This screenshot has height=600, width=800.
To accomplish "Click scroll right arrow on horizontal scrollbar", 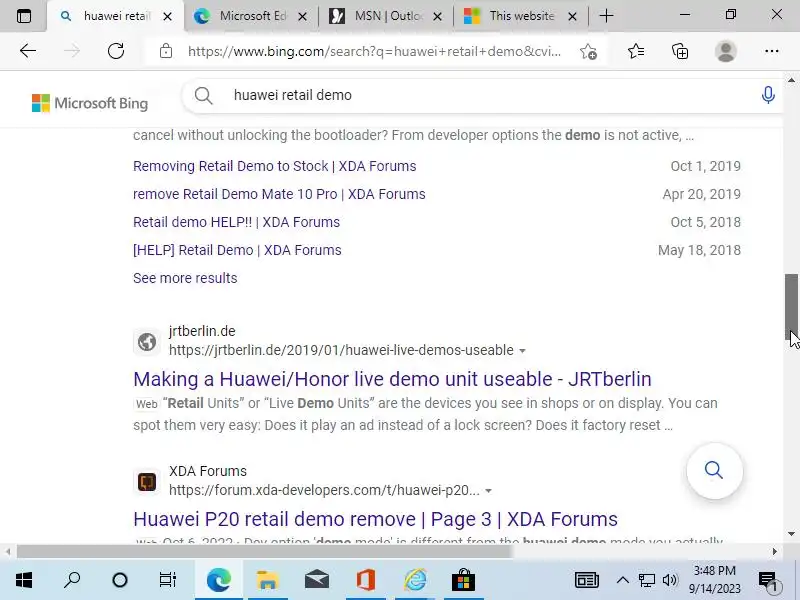I will point(774,552).
